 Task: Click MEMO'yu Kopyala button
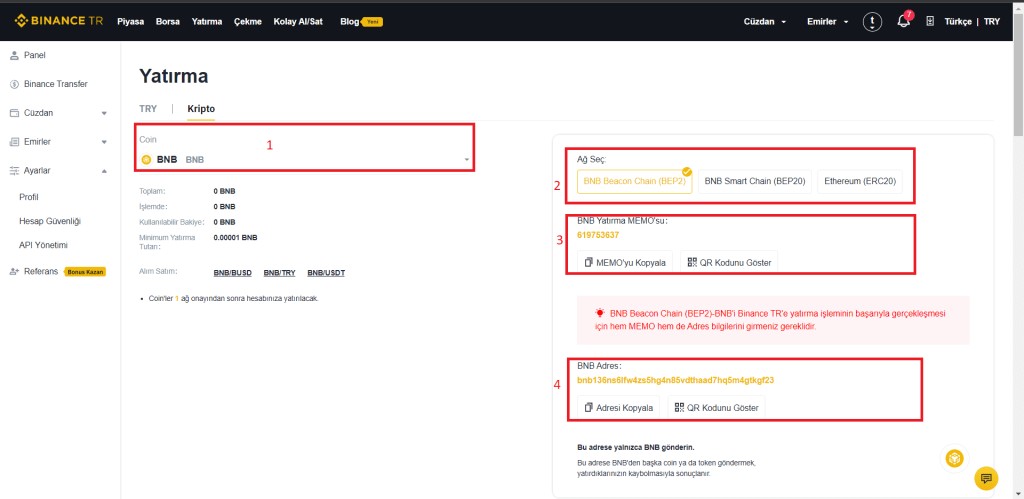coord(625,263)
